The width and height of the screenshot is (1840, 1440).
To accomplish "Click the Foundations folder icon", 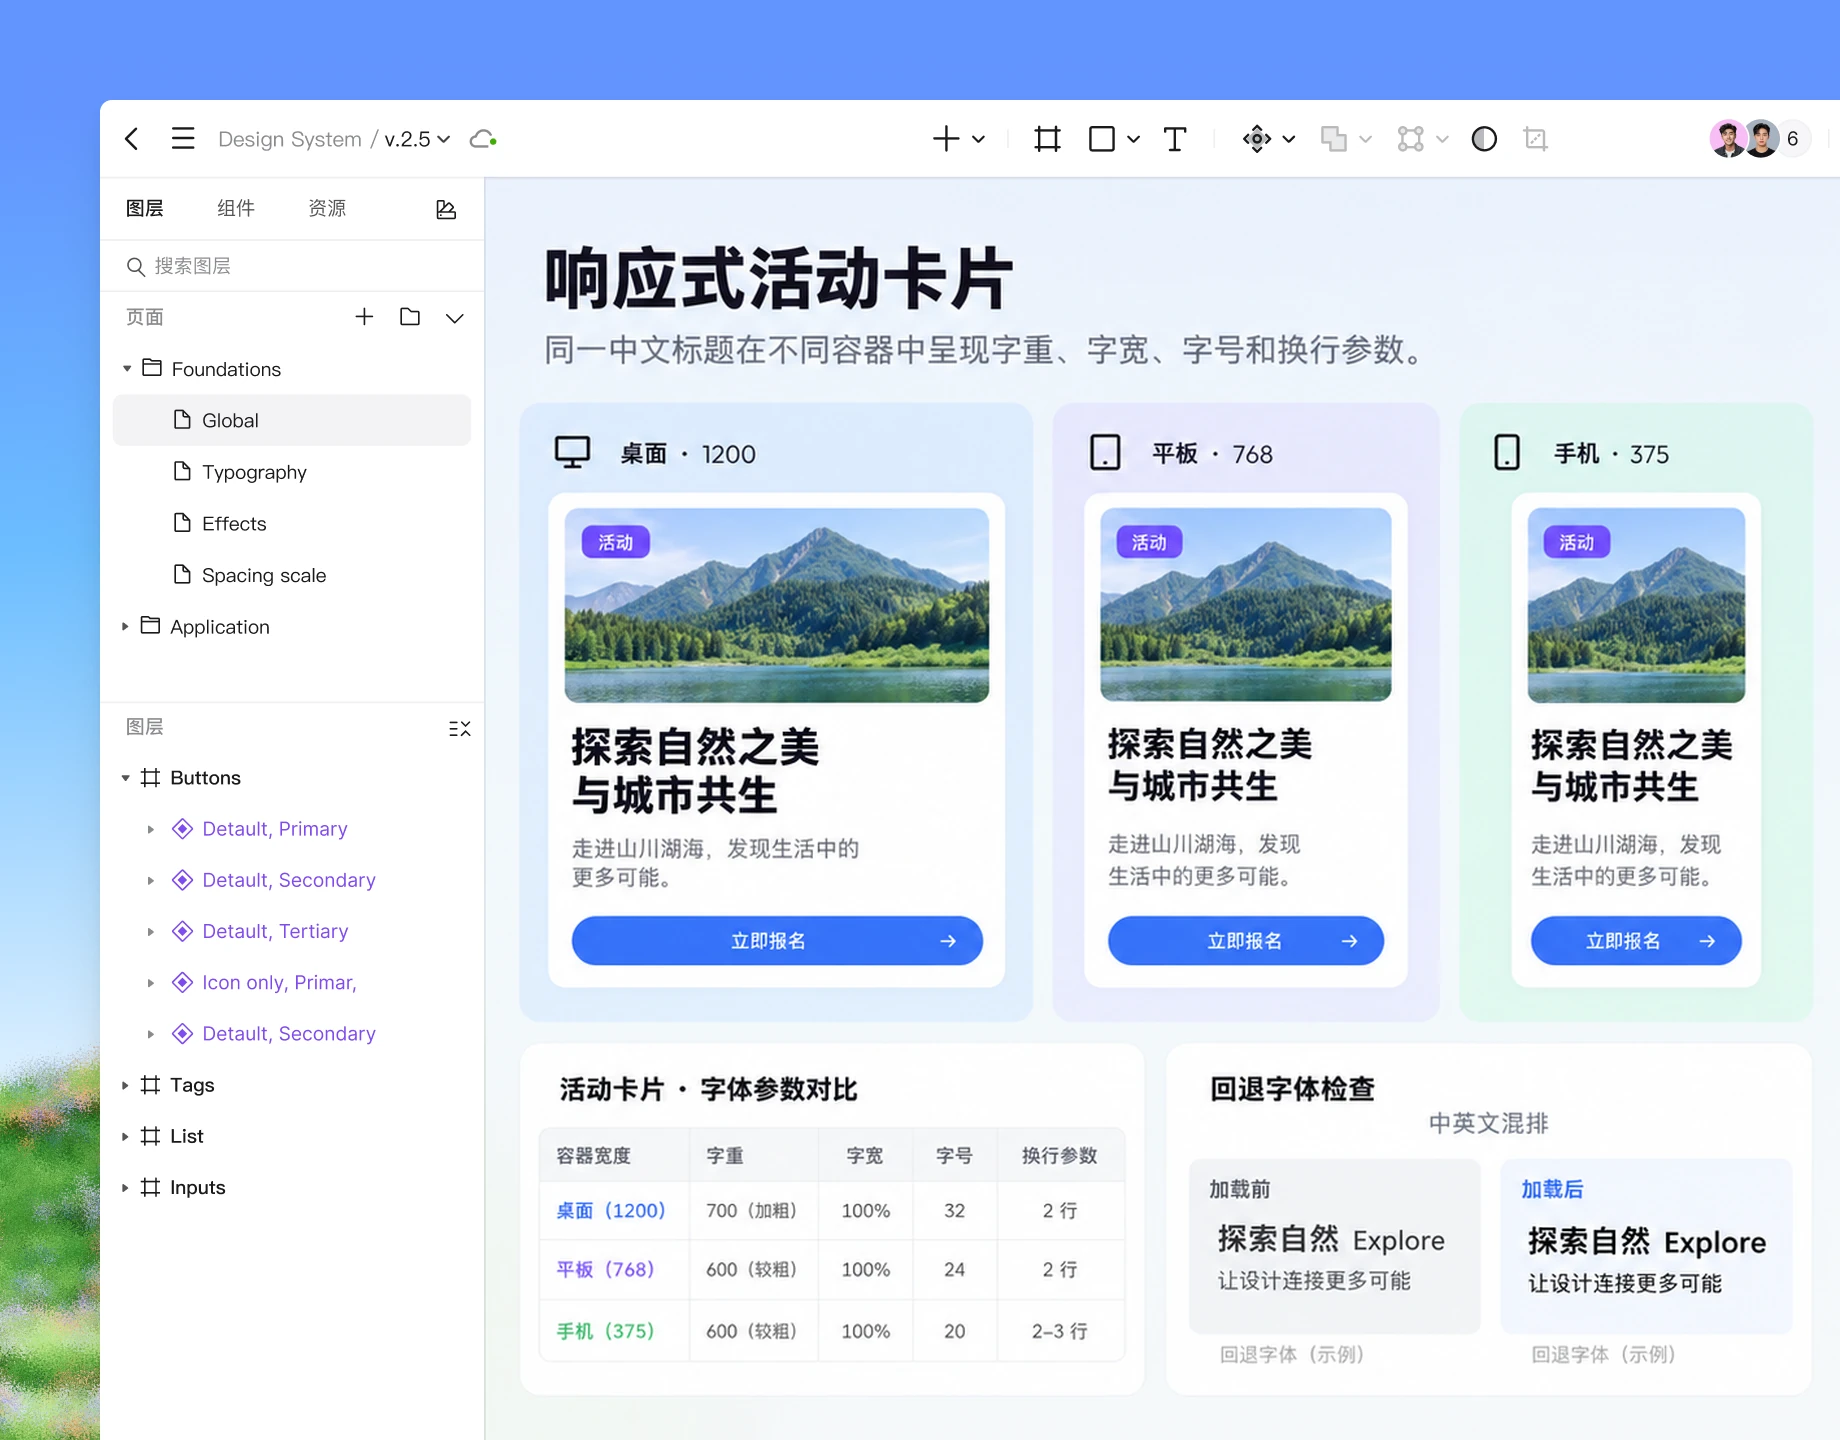I will click(x=152, y=368).
